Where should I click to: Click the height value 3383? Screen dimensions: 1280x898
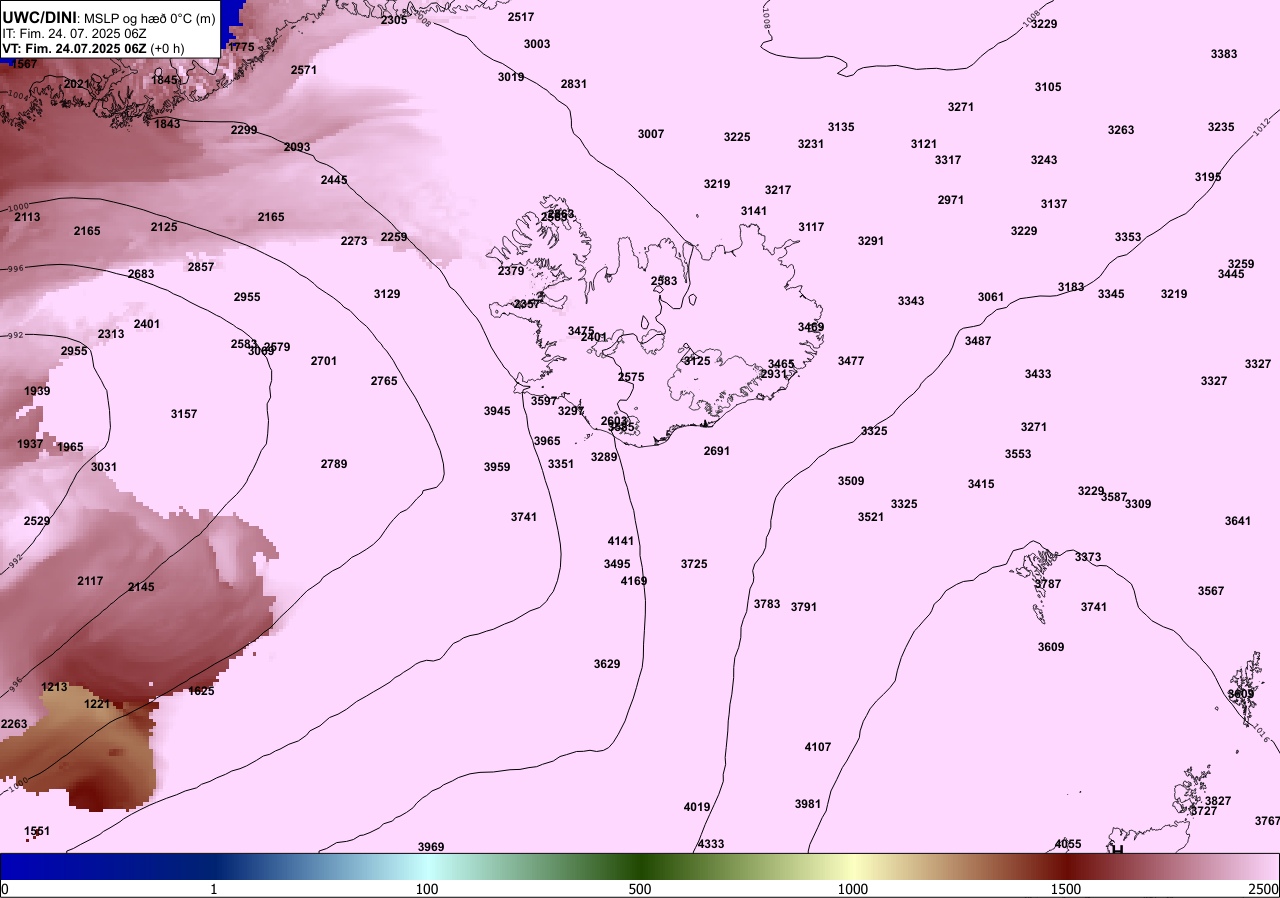(x=1224, y=54)
